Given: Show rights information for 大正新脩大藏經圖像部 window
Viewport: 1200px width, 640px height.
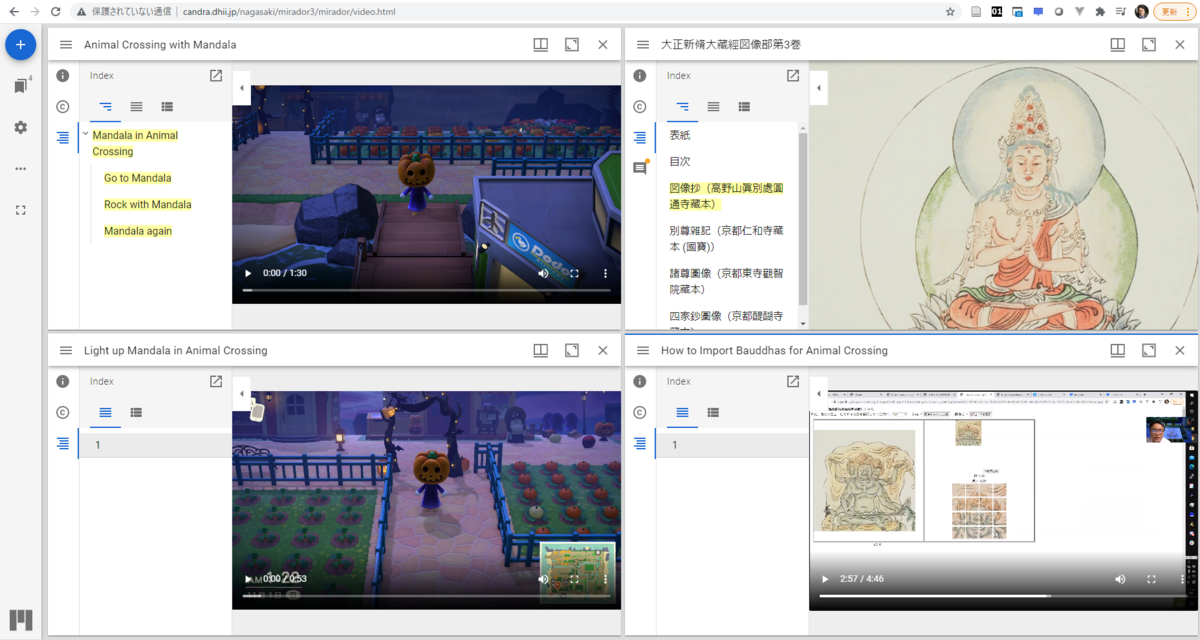Looking at the screenshot, I should 638,107.
